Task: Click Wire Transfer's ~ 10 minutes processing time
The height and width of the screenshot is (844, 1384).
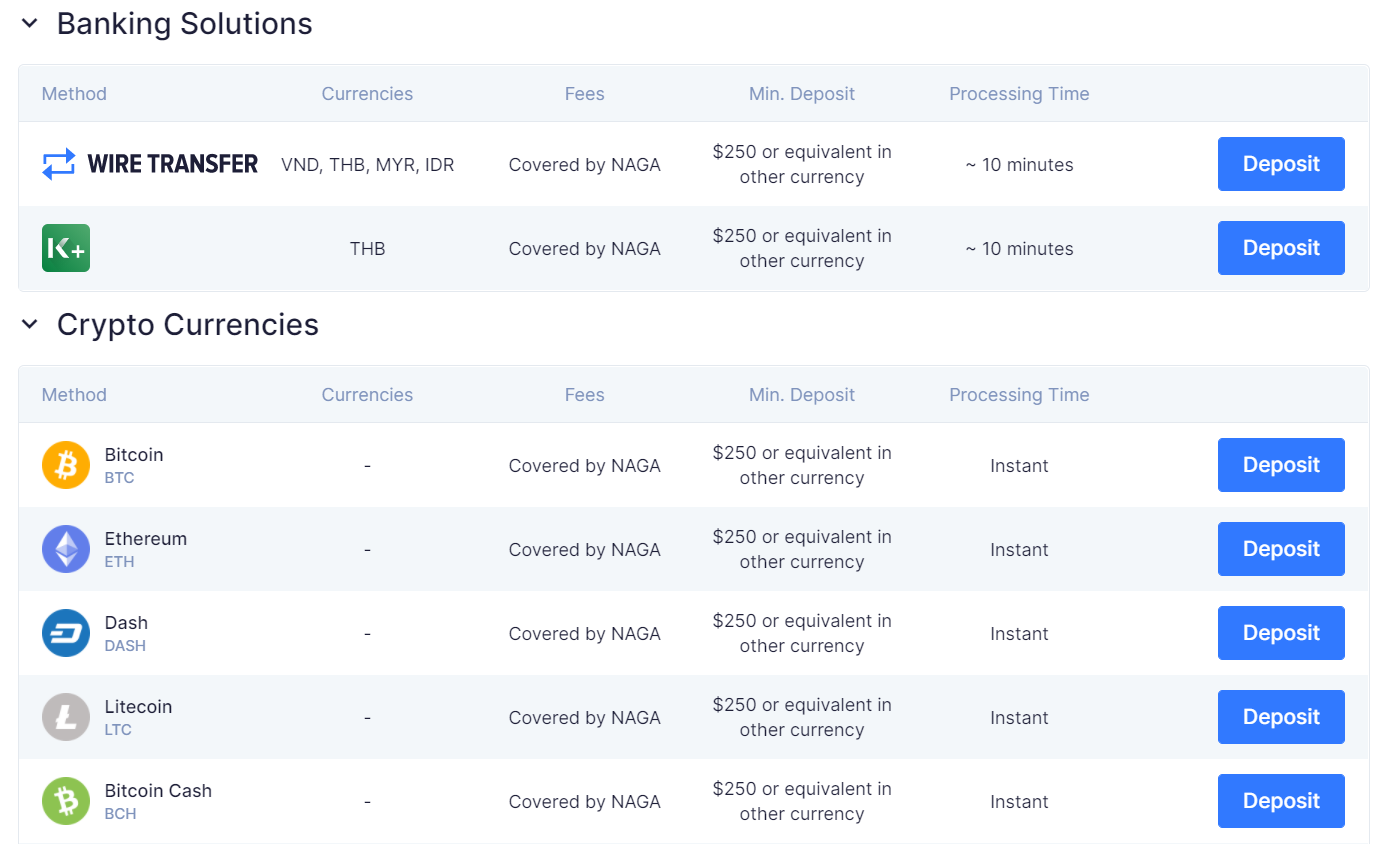Action: click(1019, 165)
